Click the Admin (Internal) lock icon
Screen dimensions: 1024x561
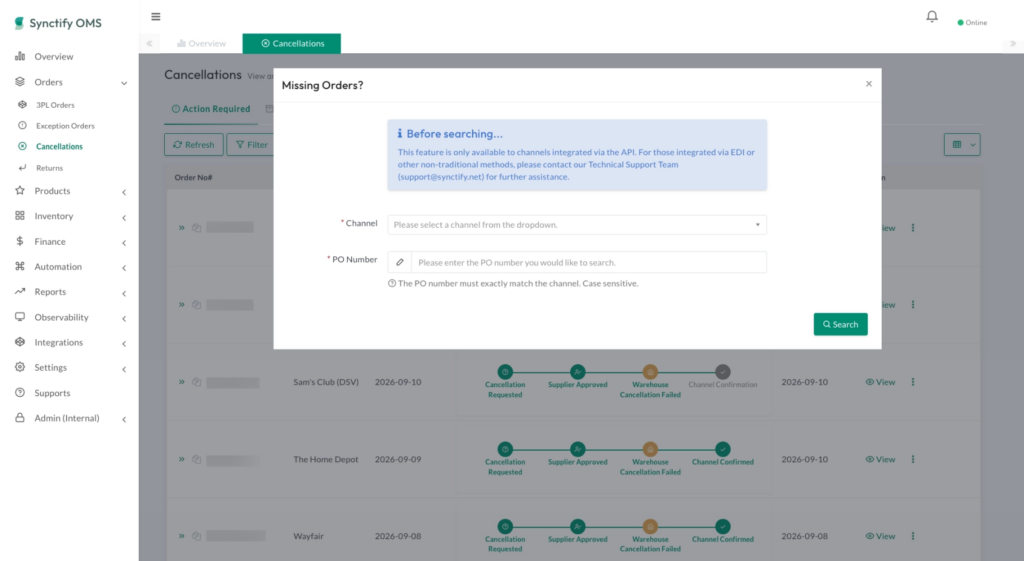(x=20, y=418)
